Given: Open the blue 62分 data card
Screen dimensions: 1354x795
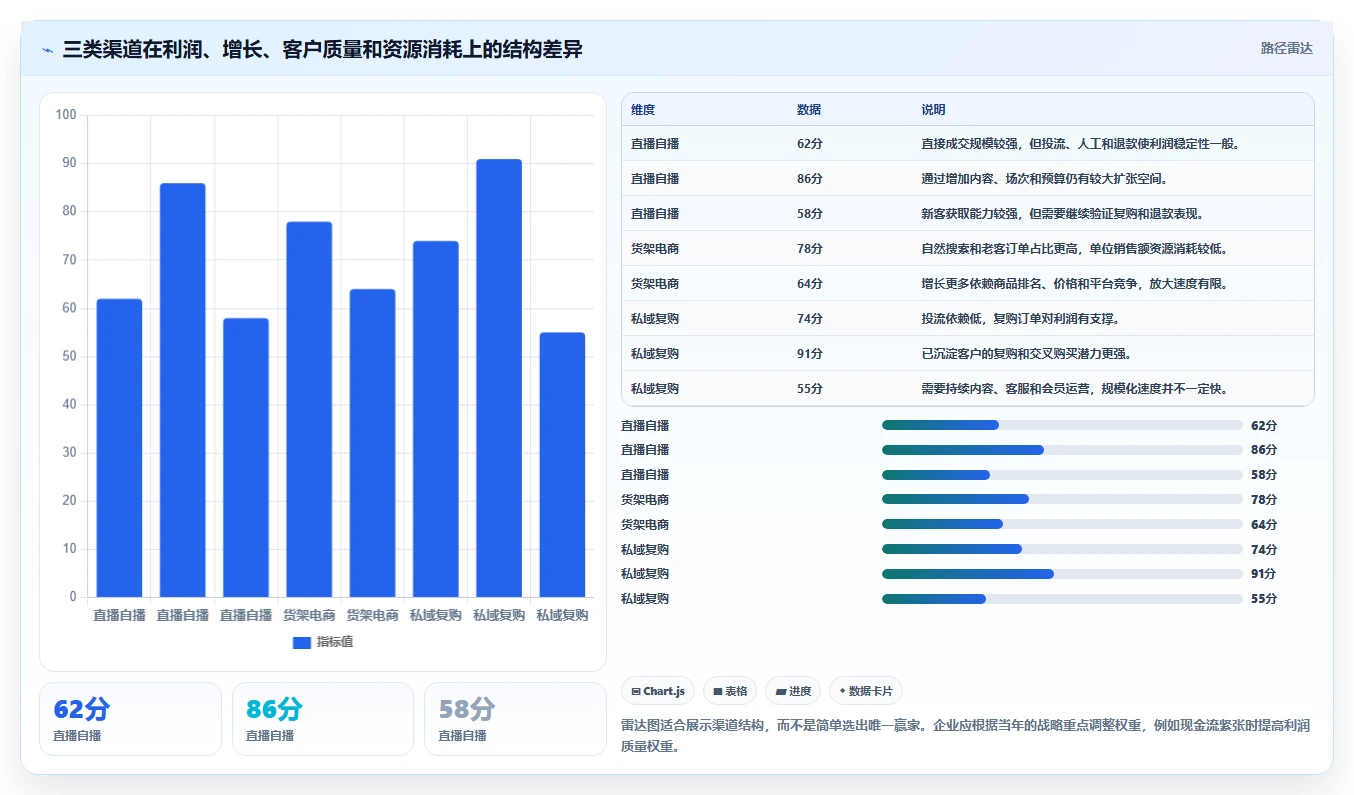Looking at the screenshot, I should pyautogui.click(x=130, y=719).
